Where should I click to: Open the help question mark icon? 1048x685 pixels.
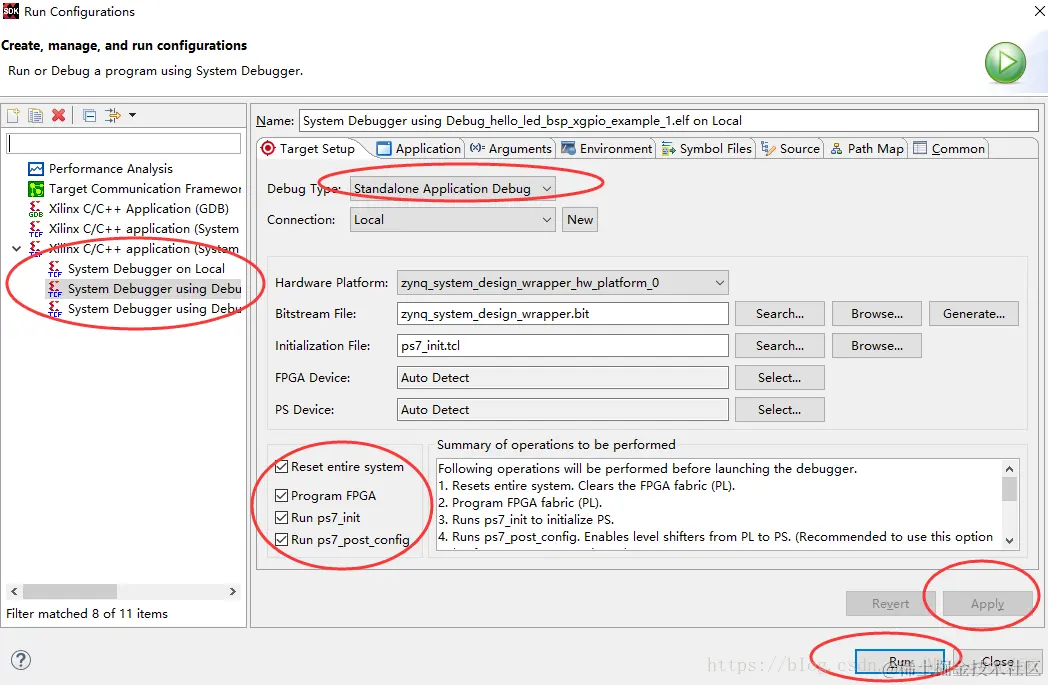click(21, 660)
